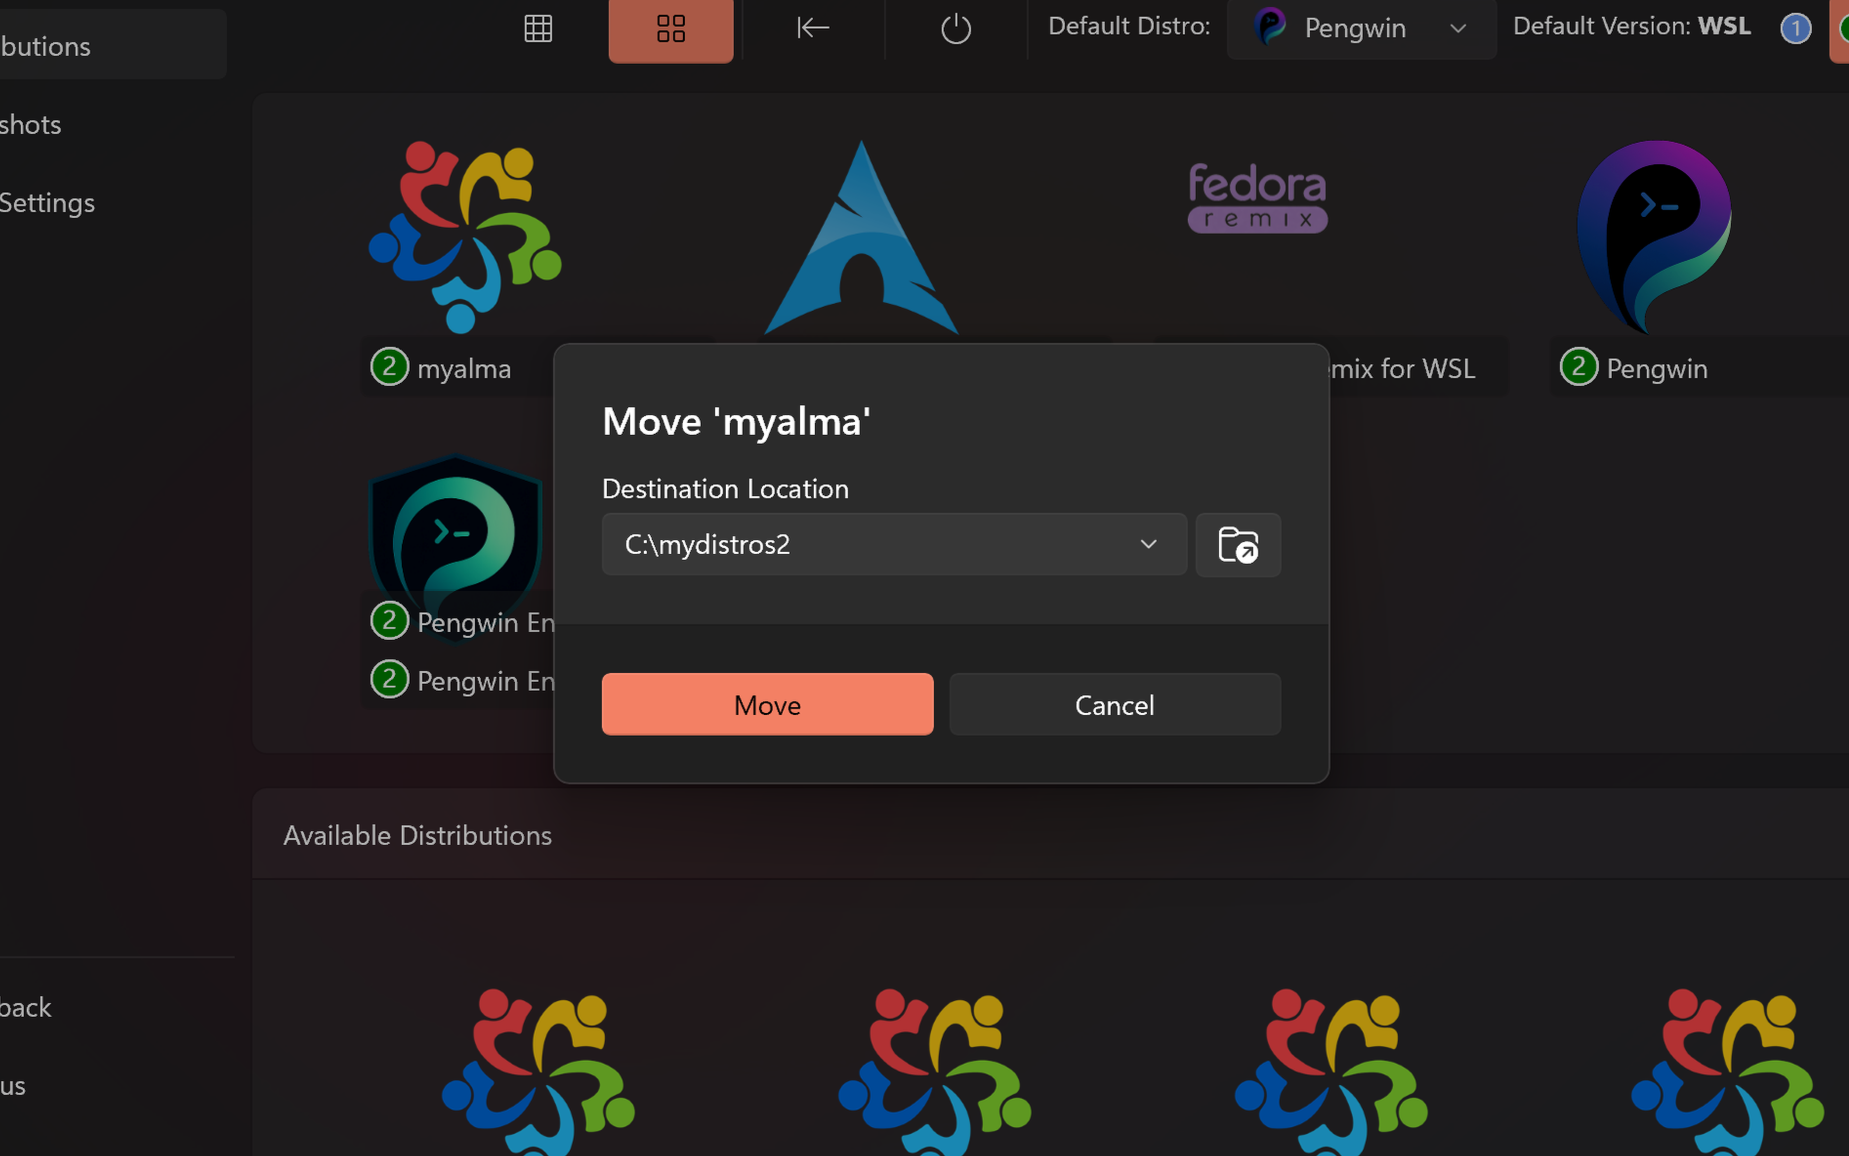Click the C:\mydistros2 path field

point(850,544)
